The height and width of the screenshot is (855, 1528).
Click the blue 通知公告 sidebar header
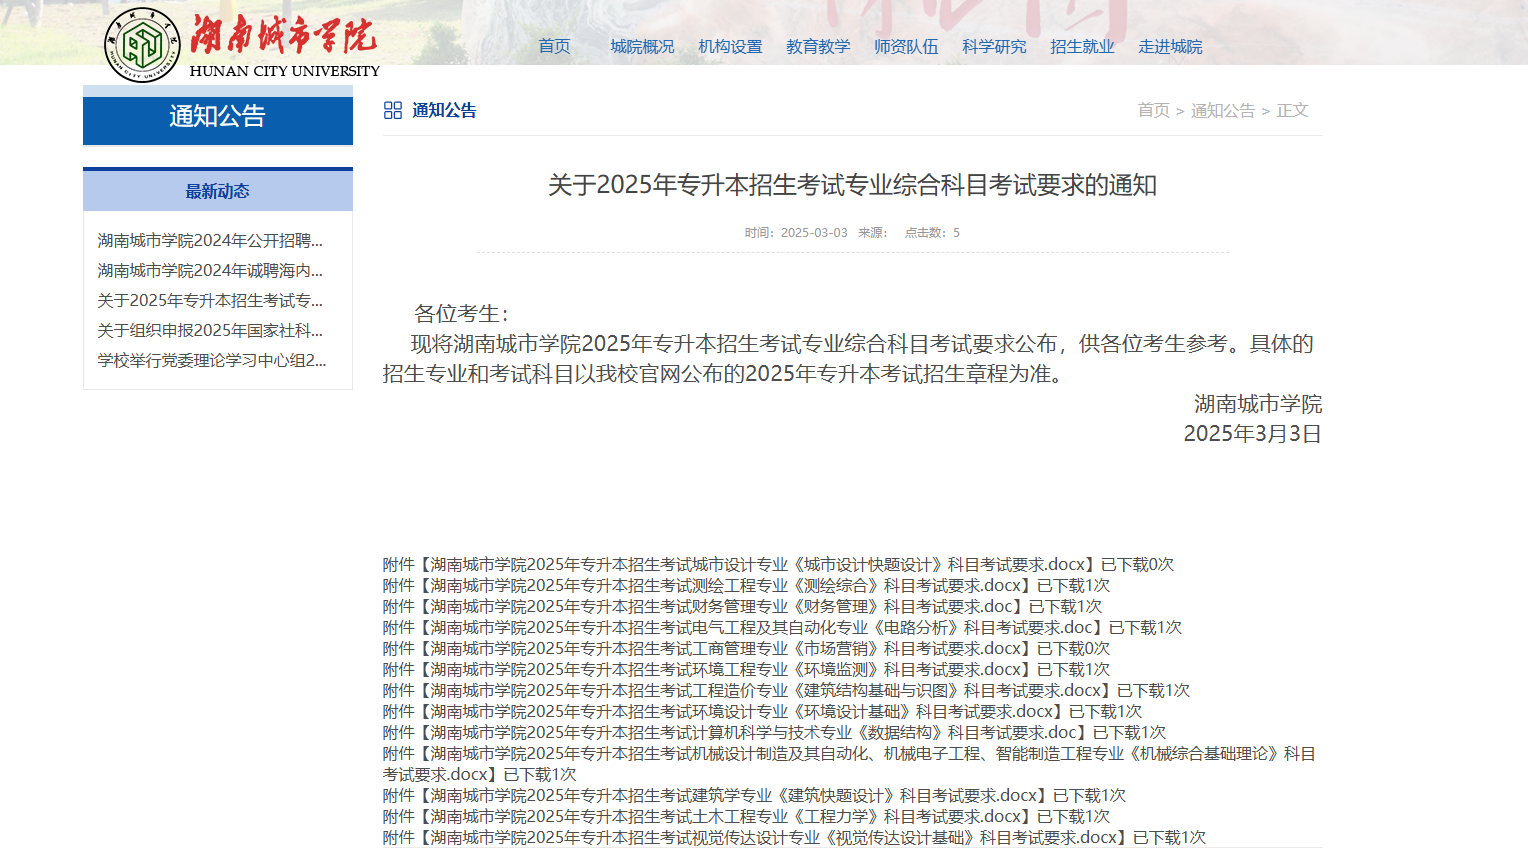tap(218, 116)
